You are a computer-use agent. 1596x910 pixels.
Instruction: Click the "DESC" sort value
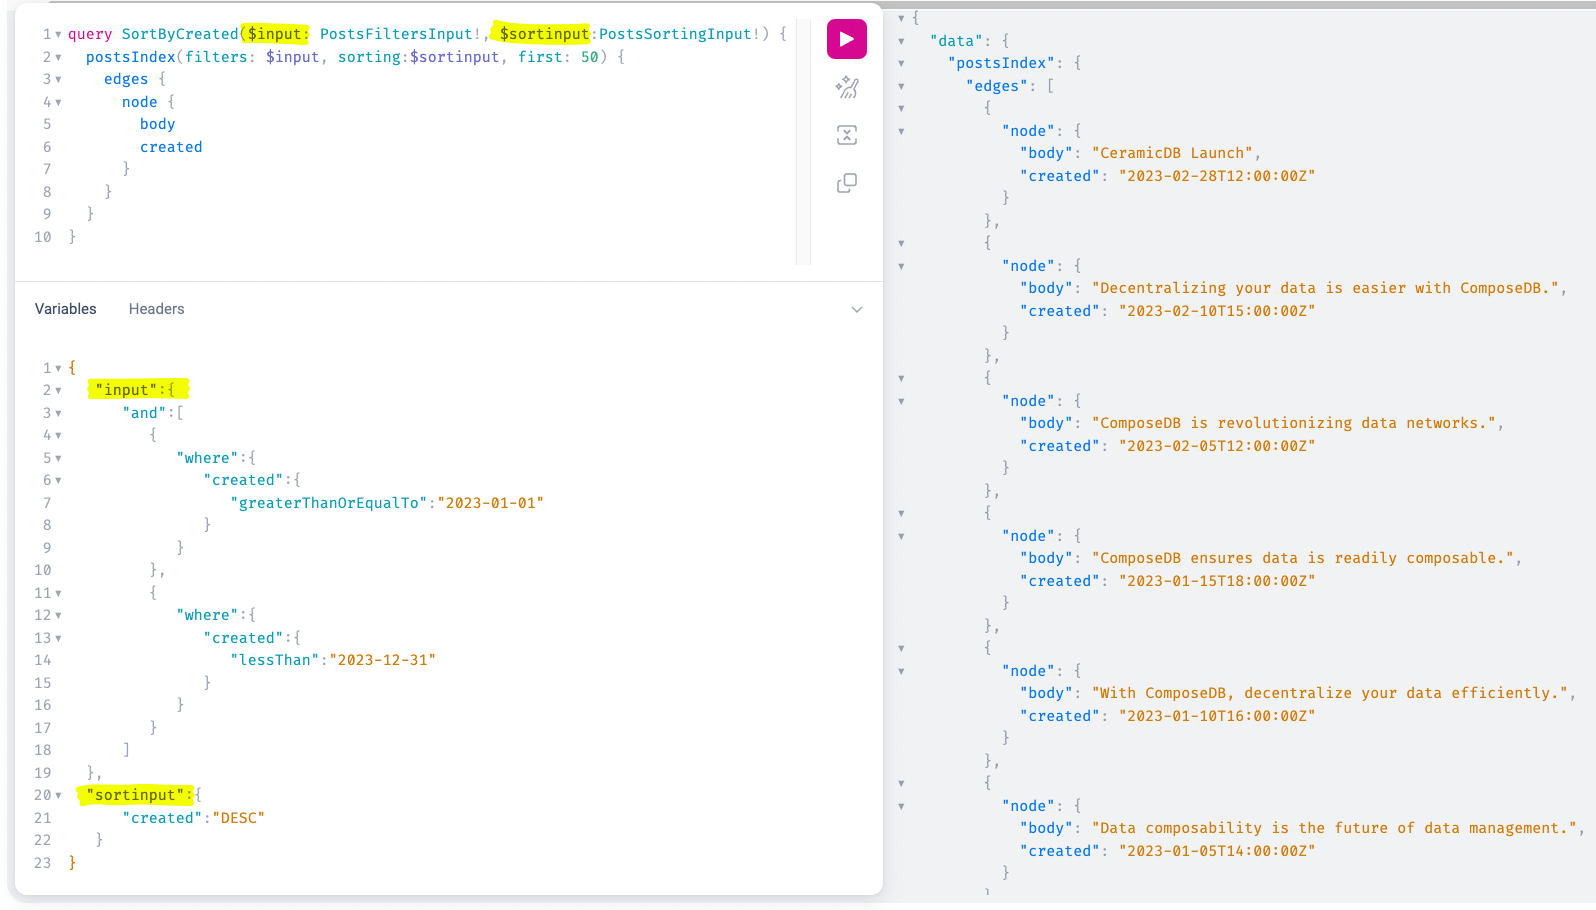[x=239, y=818]
